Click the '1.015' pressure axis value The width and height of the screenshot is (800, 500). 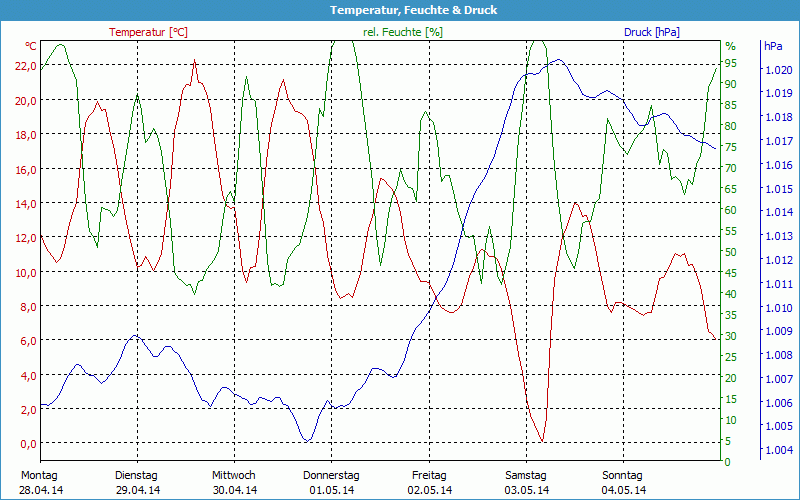tap(779, 189)
